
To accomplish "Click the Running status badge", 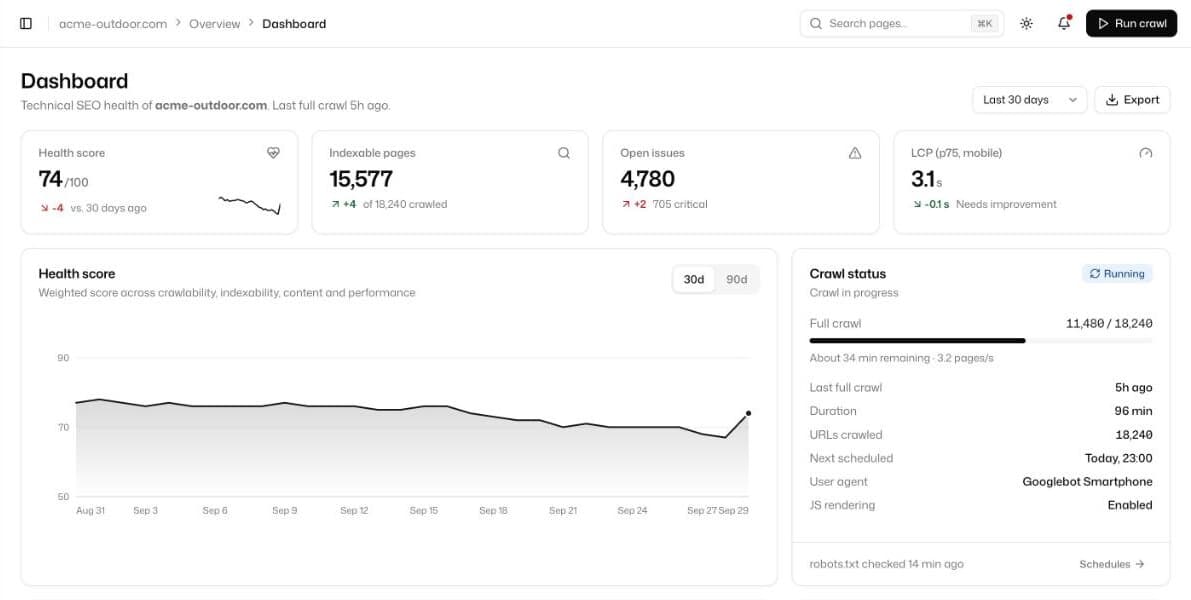I will click(x=1117, y=273).
